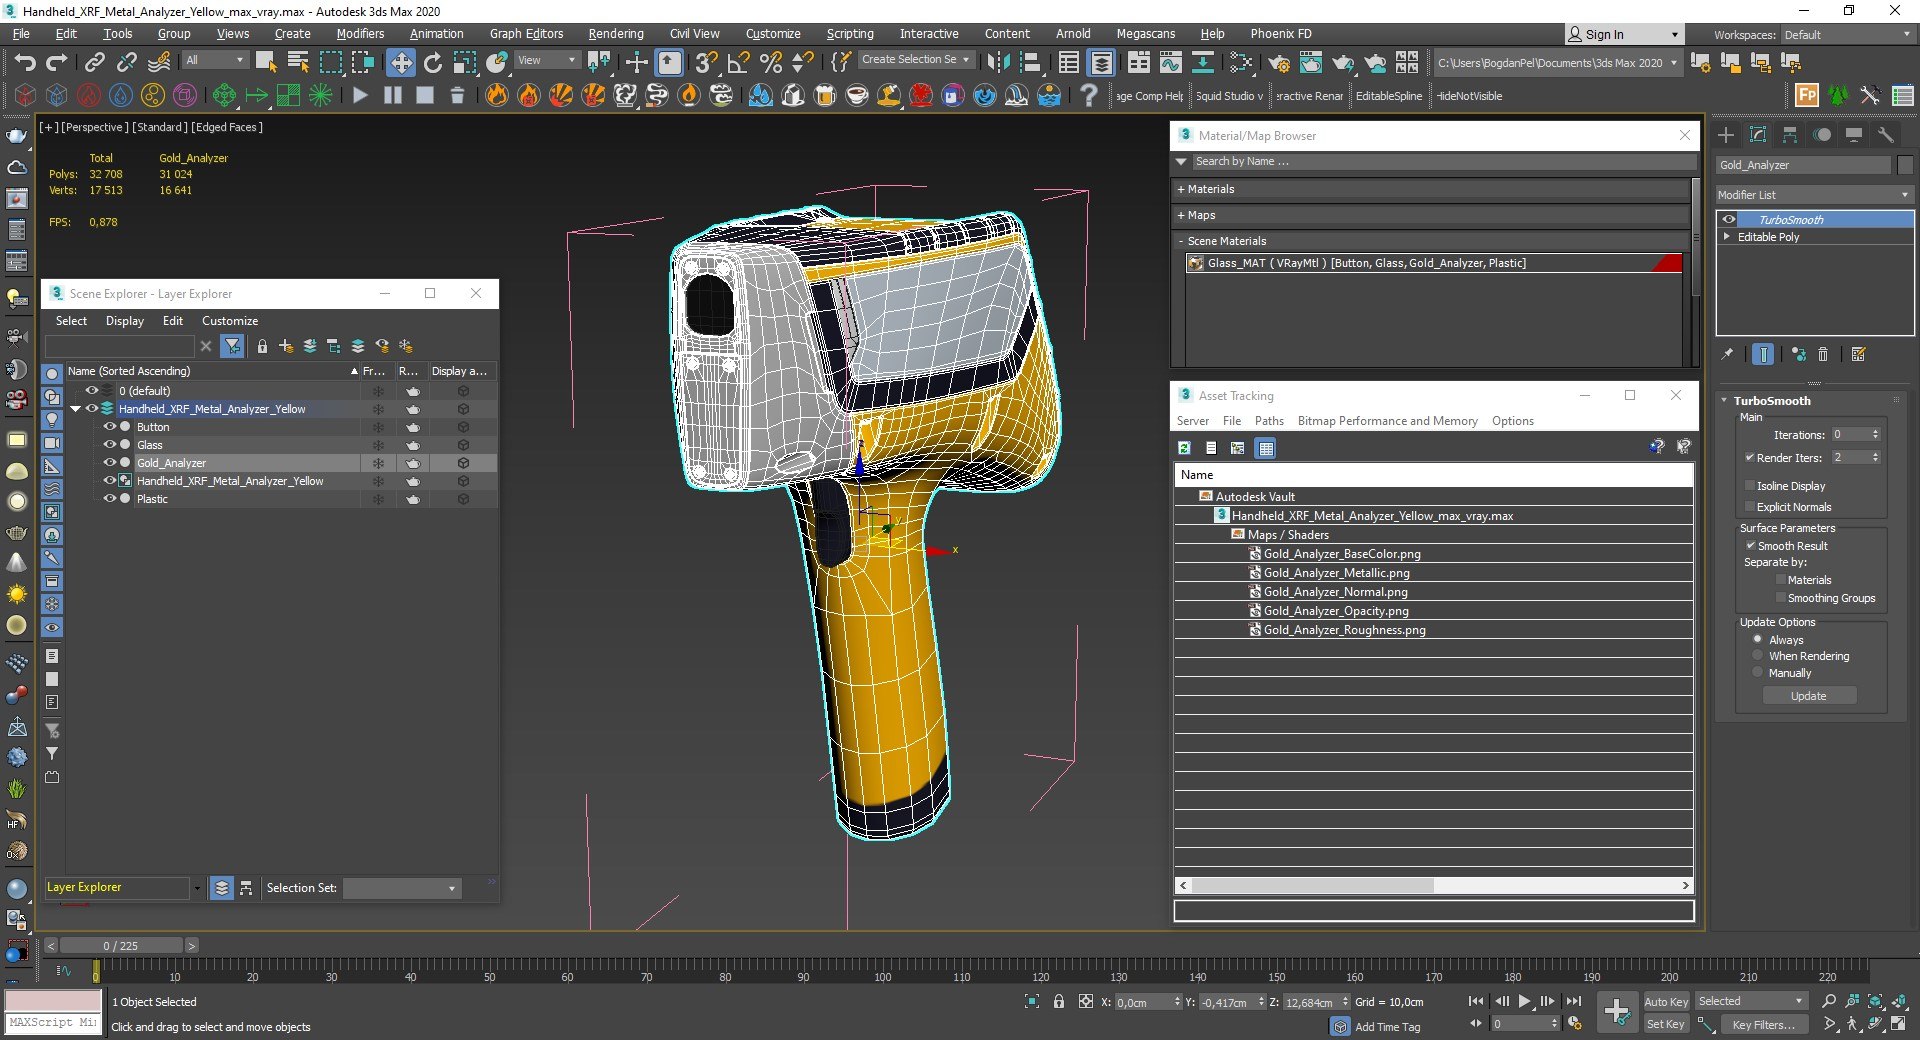The image size is (1920, 1040).
Task: Click the Select by Name icon
Action: (x=298, y=63)
